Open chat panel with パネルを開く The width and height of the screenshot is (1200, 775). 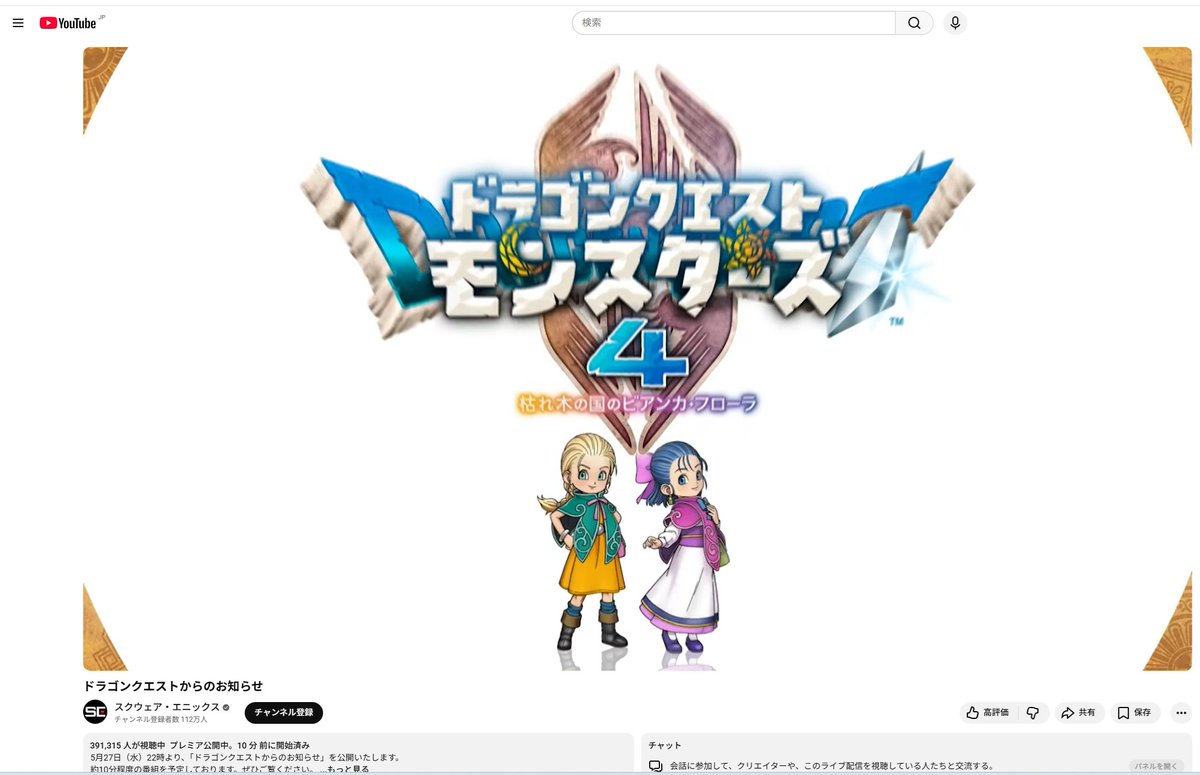point(1156,766)
